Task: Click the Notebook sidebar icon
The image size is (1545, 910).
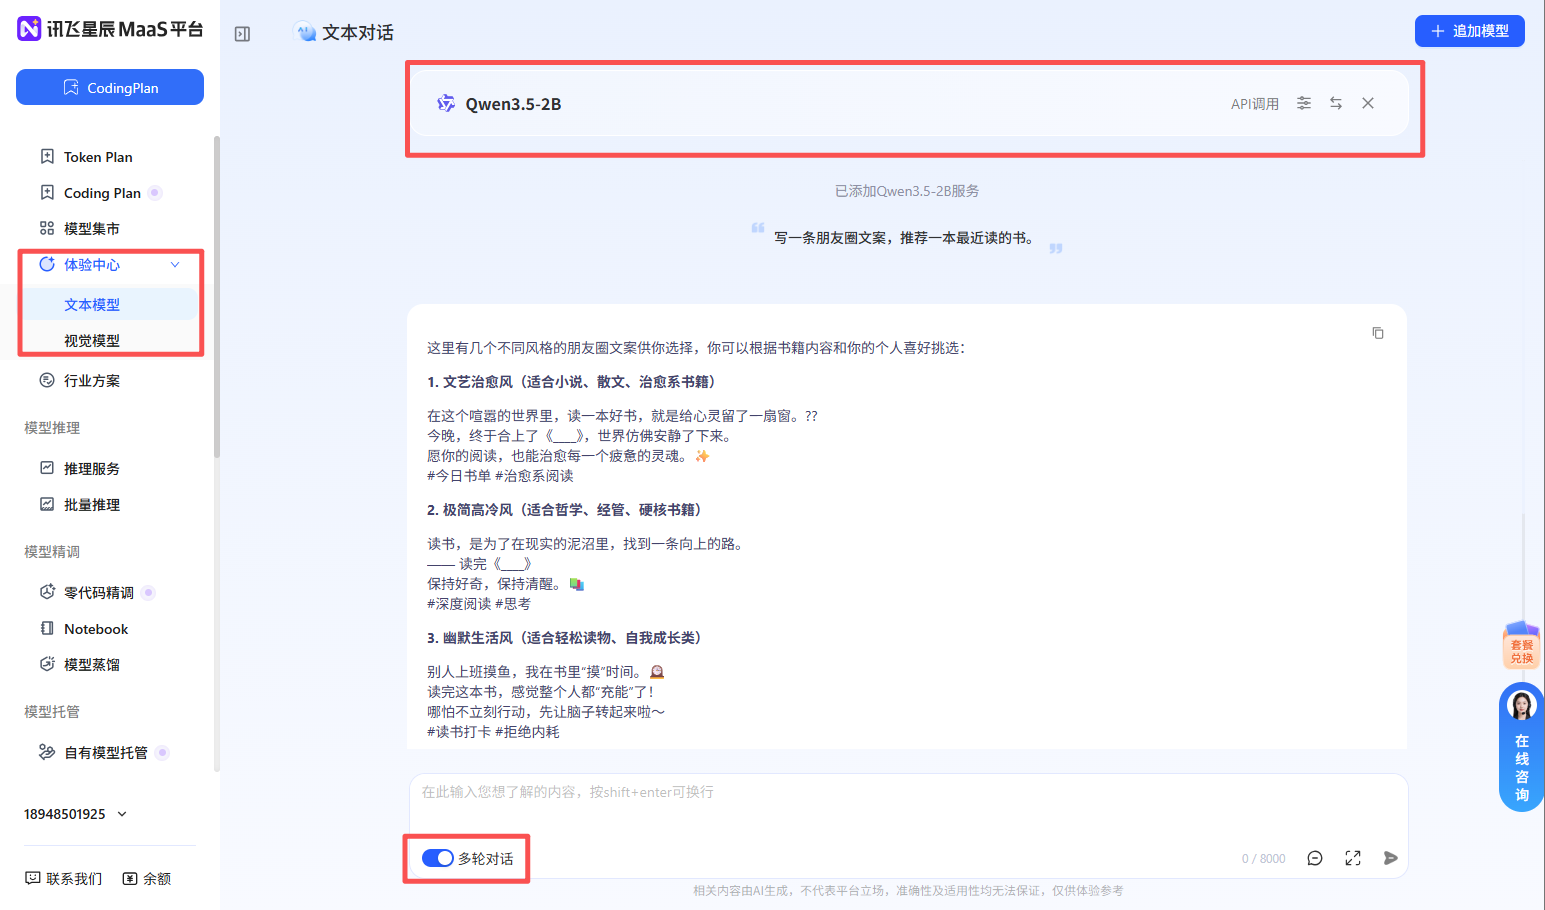Action: pos(47,628)
